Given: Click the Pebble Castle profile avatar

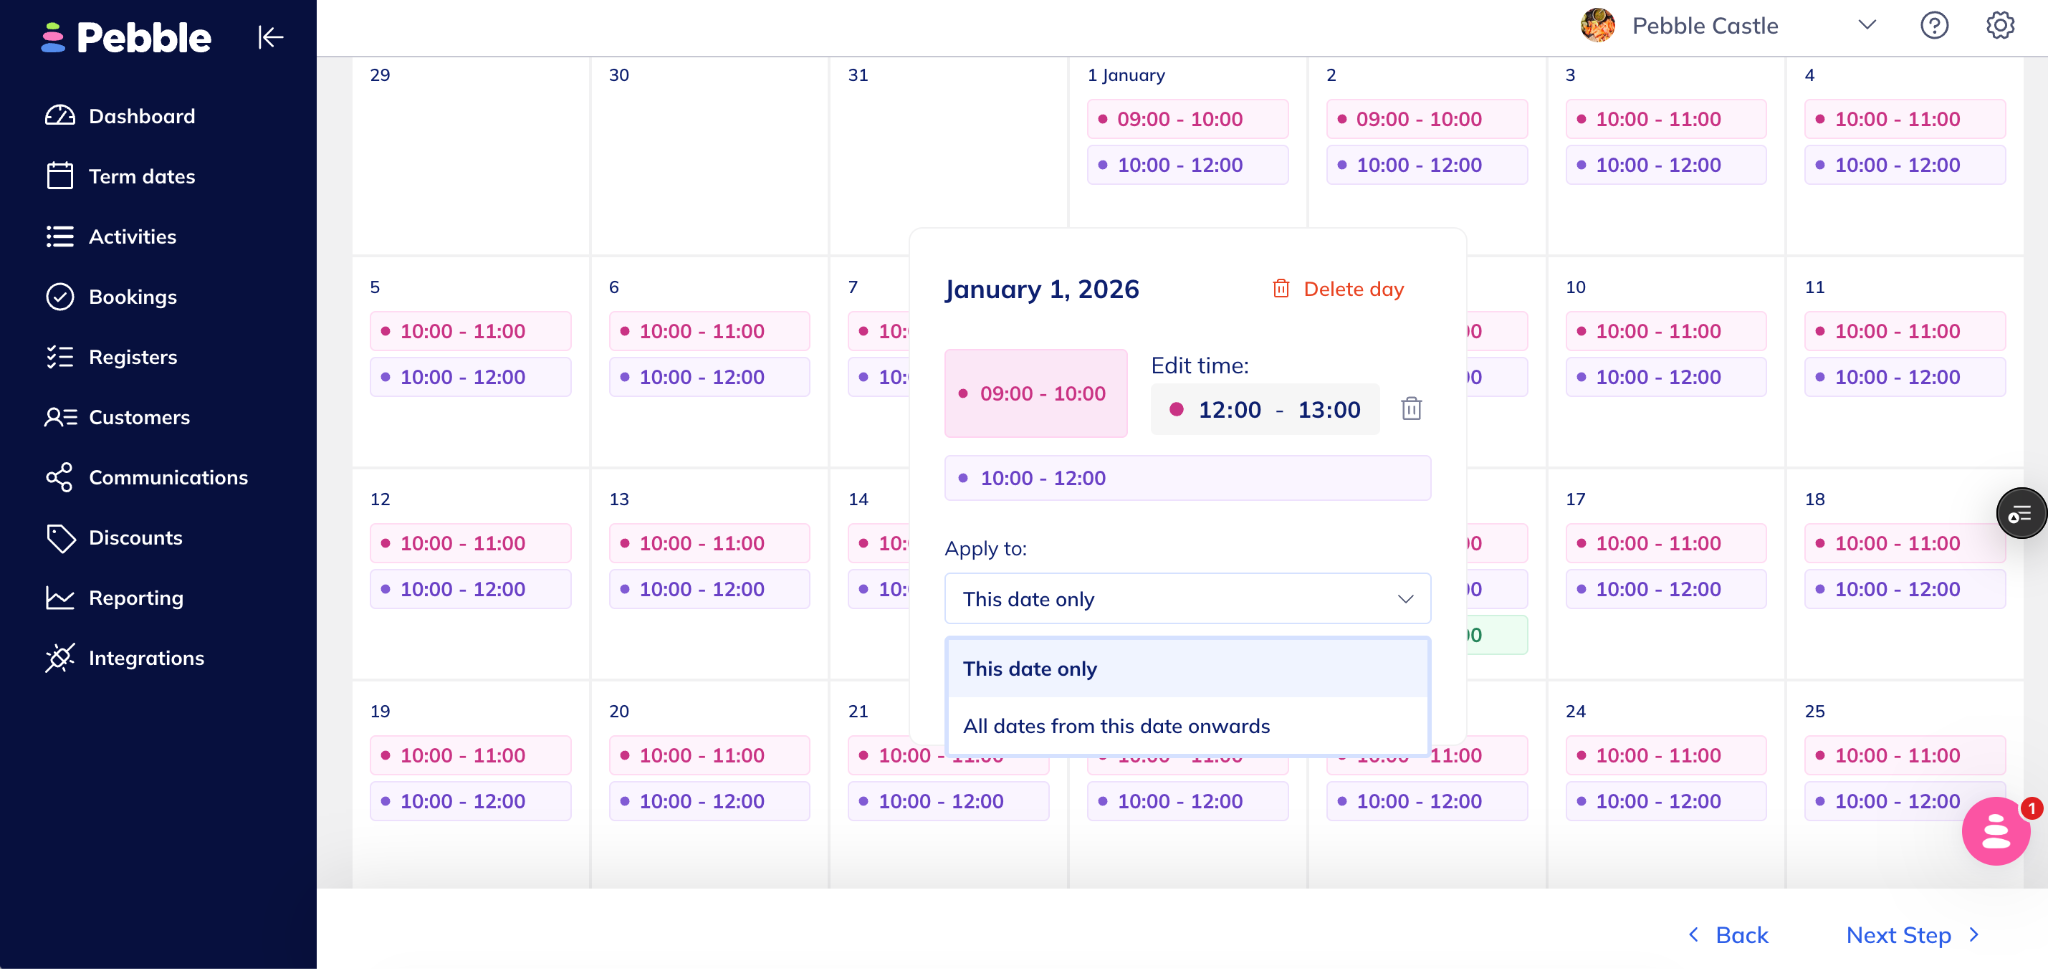Looking at the screenshot, I should click(x=1598, y=26).
